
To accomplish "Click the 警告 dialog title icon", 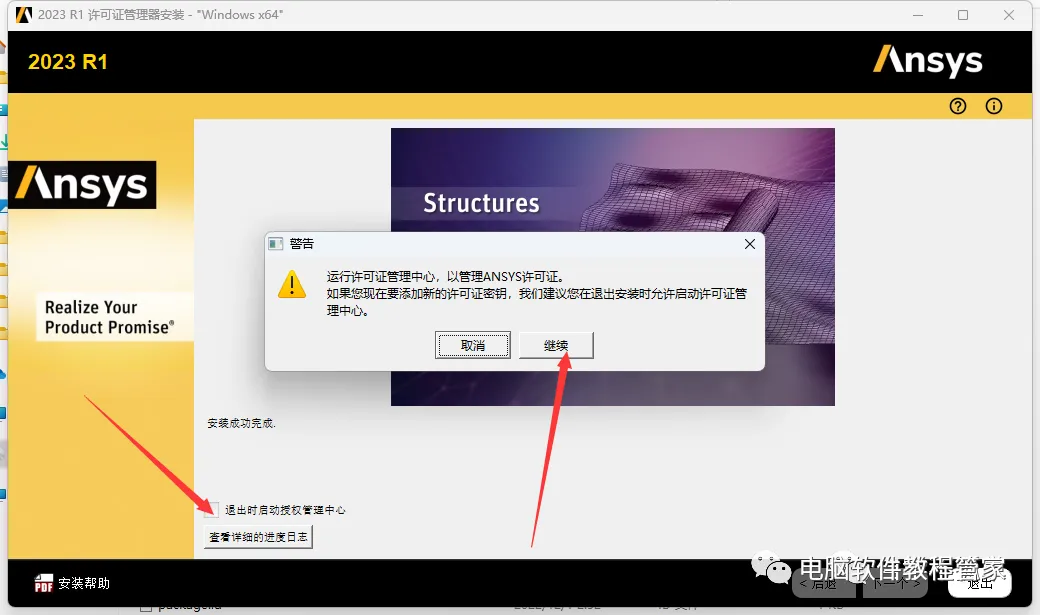I will point(275,244).
